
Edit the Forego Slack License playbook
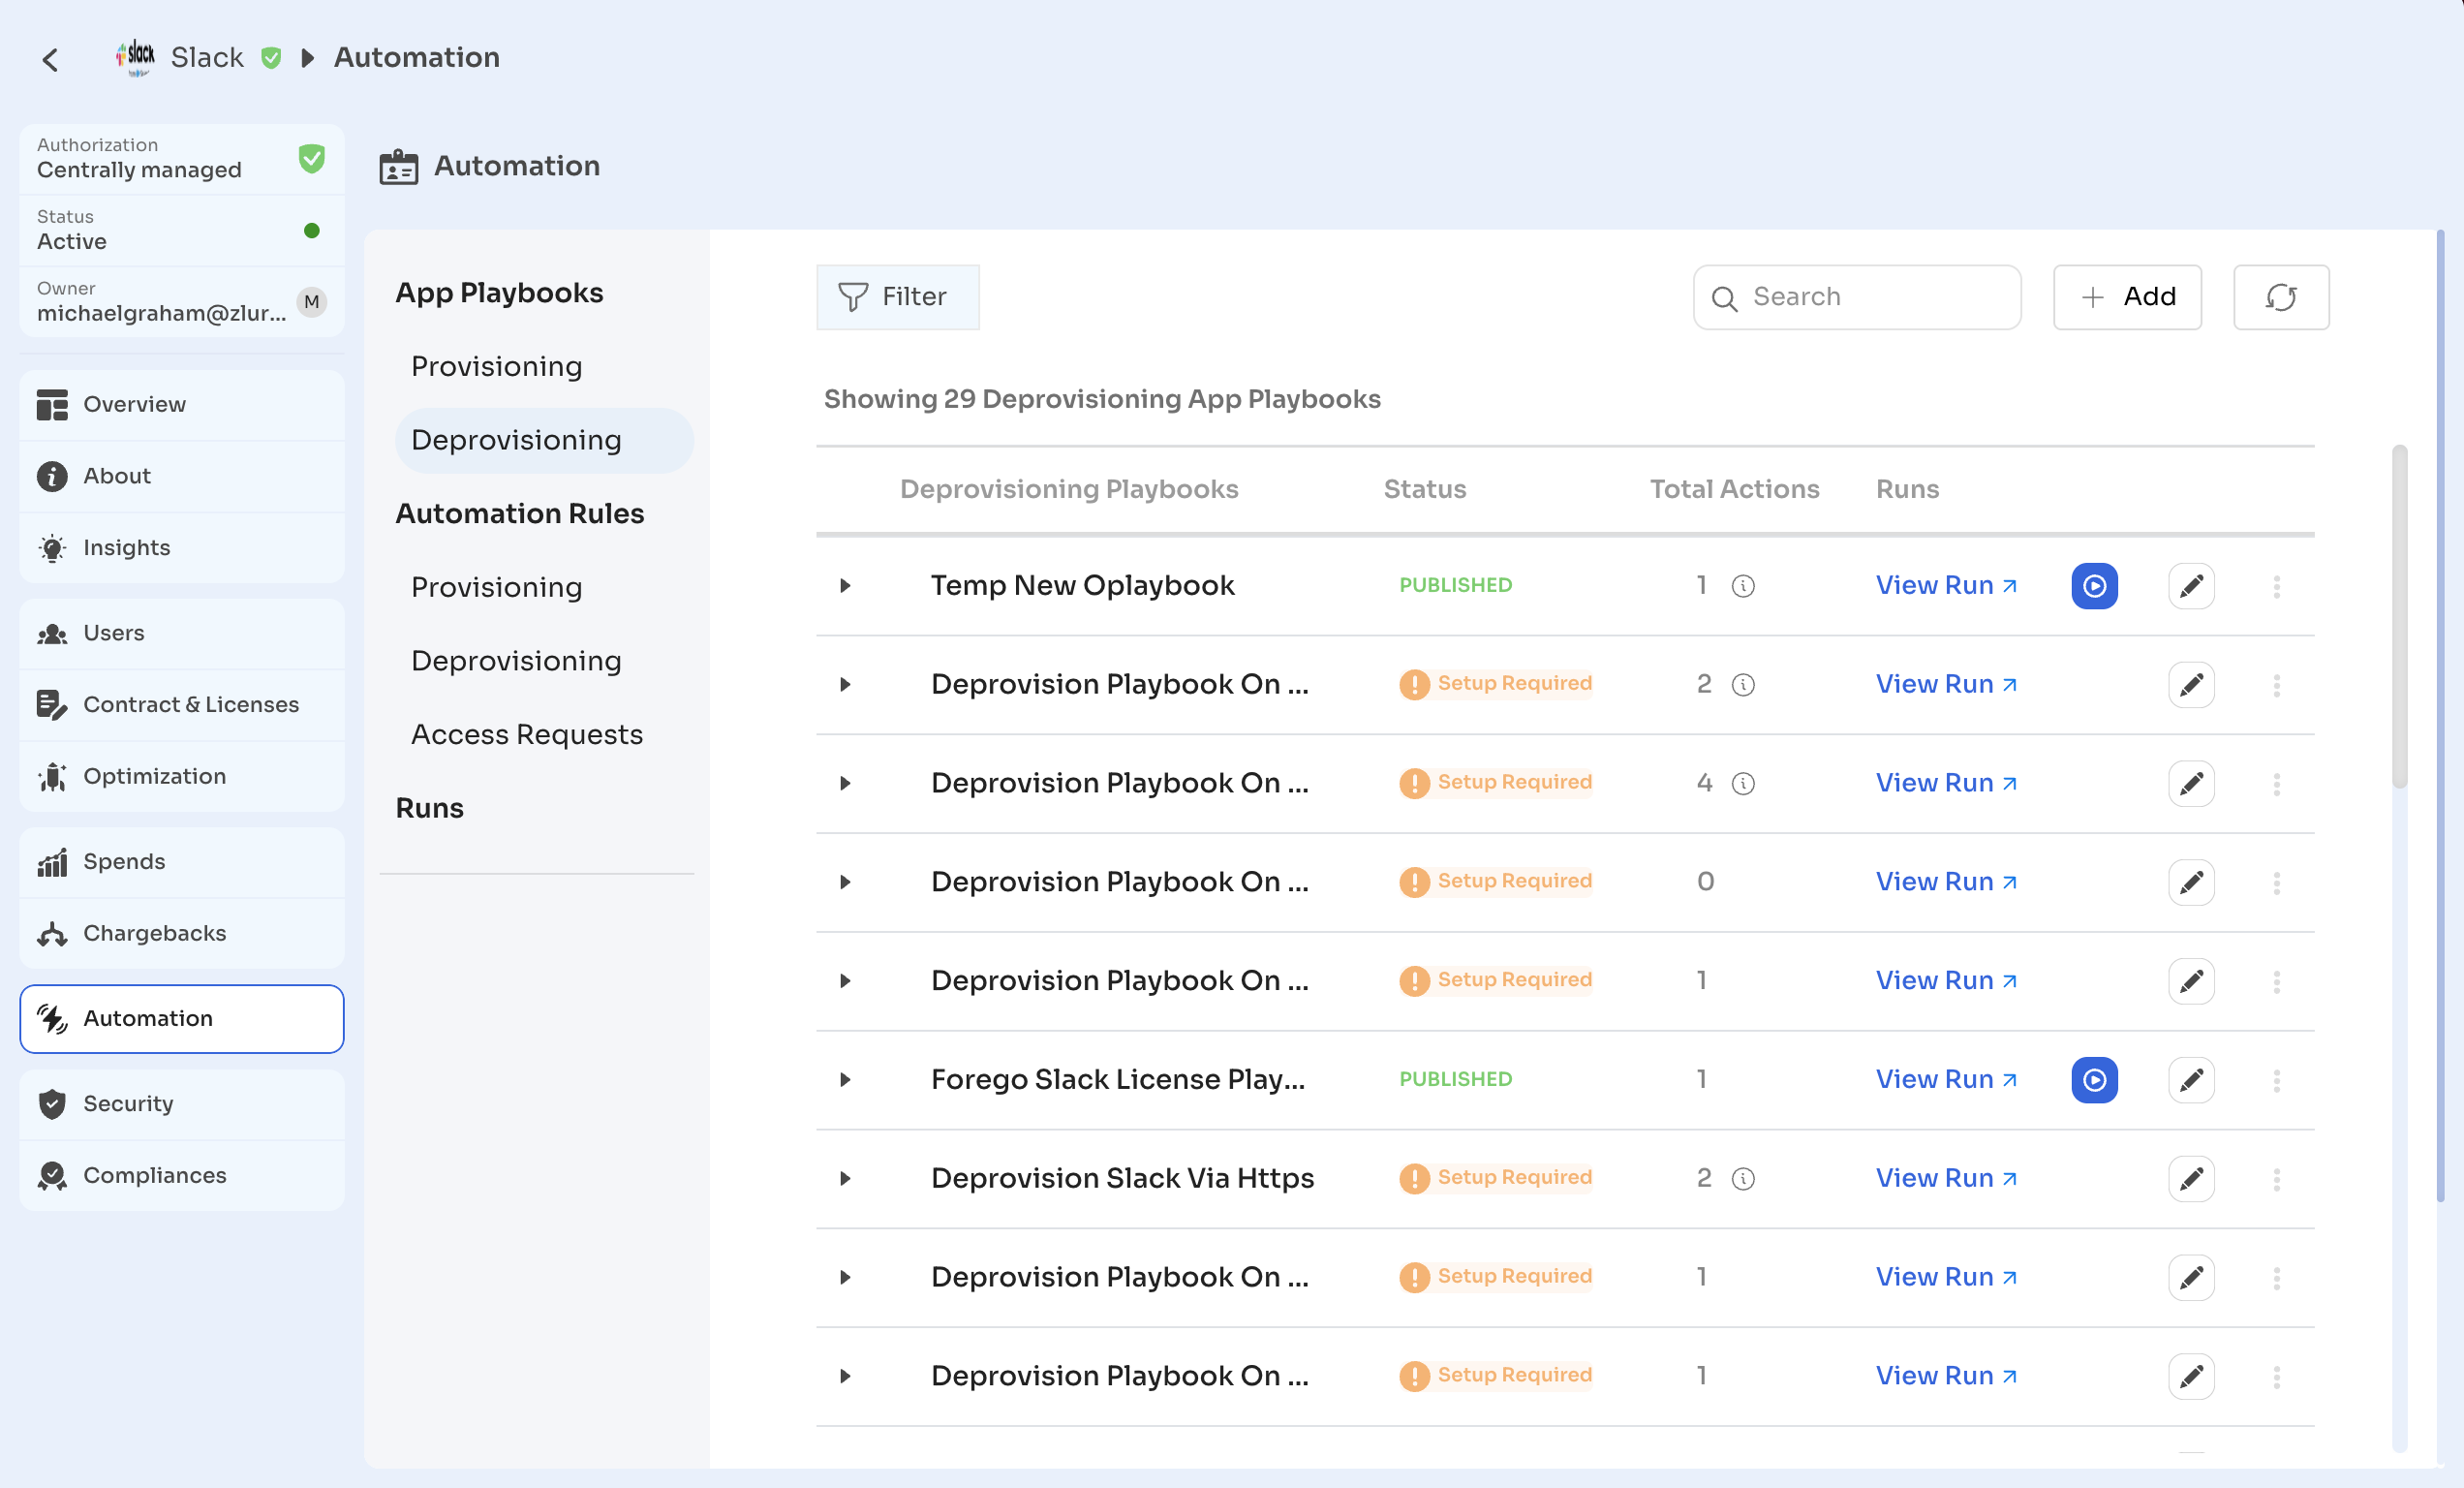pos(2191,1080)
